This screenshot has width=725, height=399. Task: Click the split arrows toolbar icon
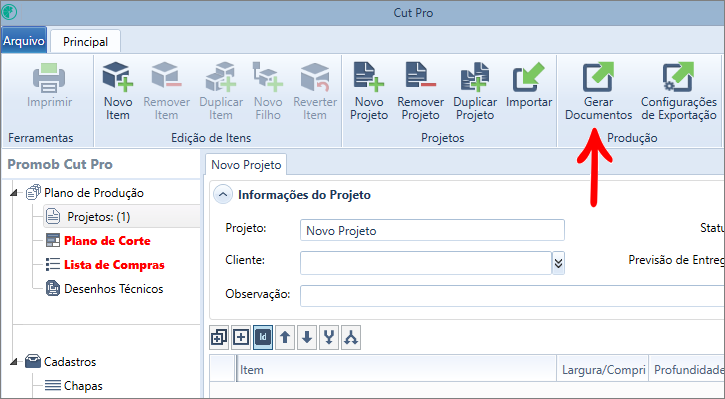pyautogui.click(x=351, y=338)
